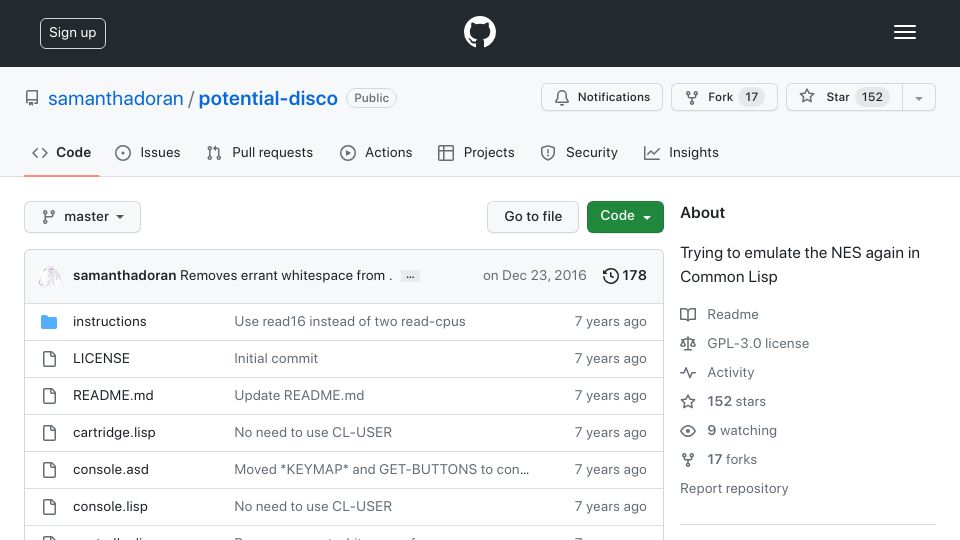
Task: Switch to the Code tab
Action: pos(61,152)
